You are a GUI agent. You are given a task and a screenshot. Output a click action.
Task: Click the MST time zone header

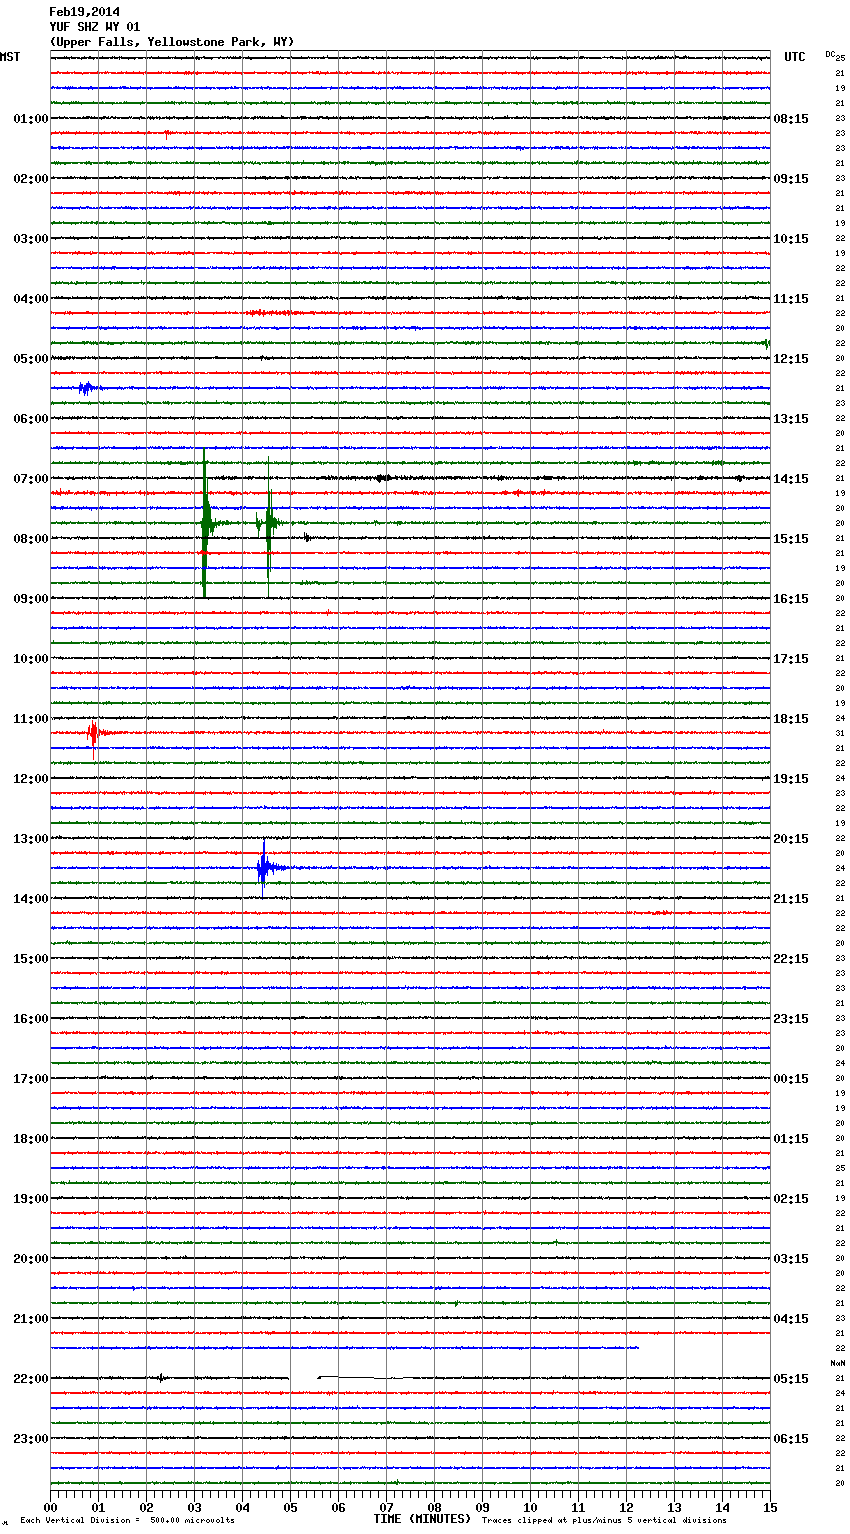click(x=10, y=57)
